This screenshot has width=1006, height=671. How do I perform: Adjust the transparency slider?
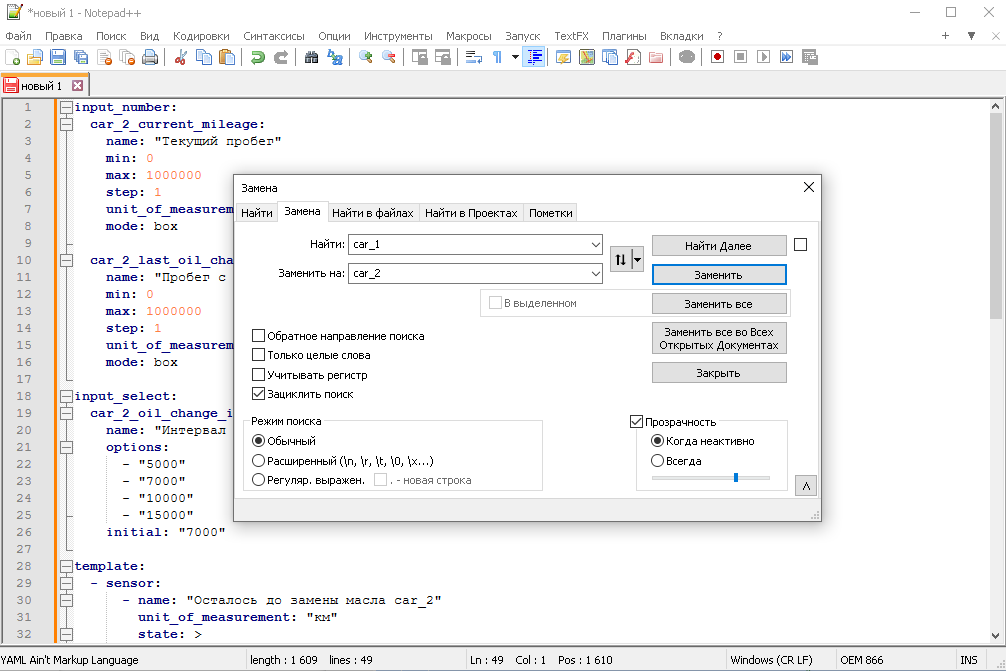(x=734, y=477)
